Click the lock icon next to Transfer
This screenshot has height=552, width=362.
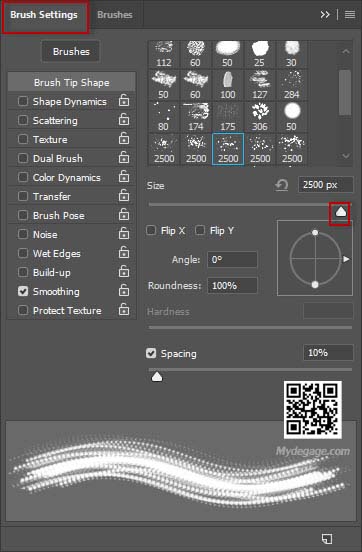pos(124,196)
